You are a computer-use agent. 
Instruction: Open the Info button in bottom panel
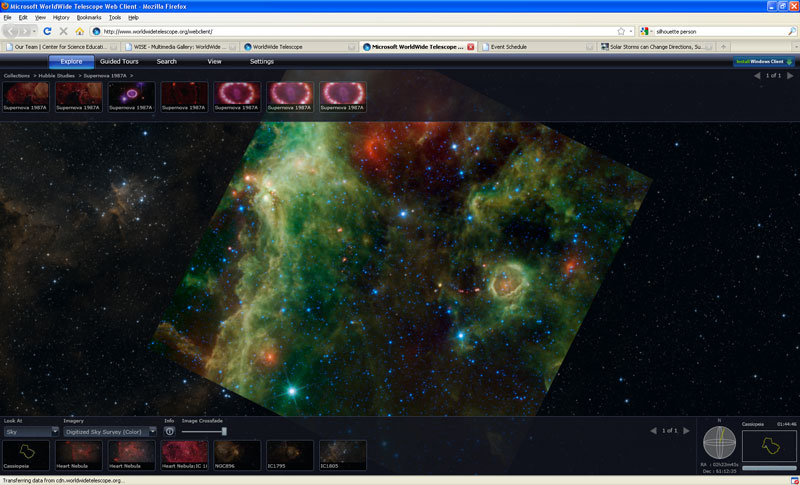(x=169, y=431)
